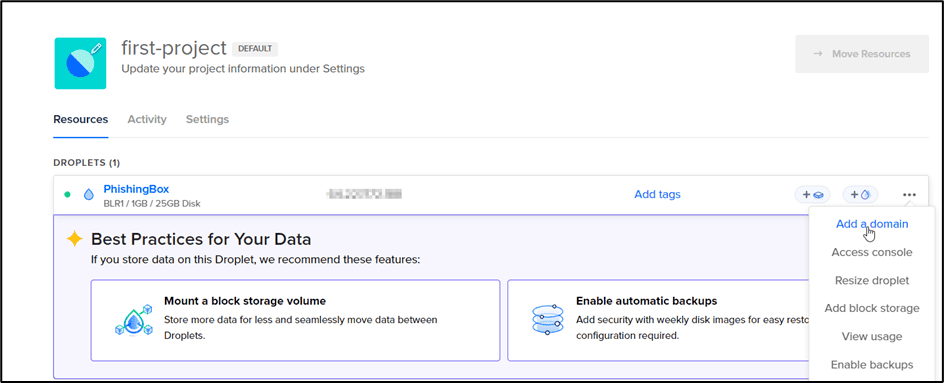Click the blurred IP address of PhishingBox
The width and height of the screenshot is (944, 383).
[x=364, y=194]
